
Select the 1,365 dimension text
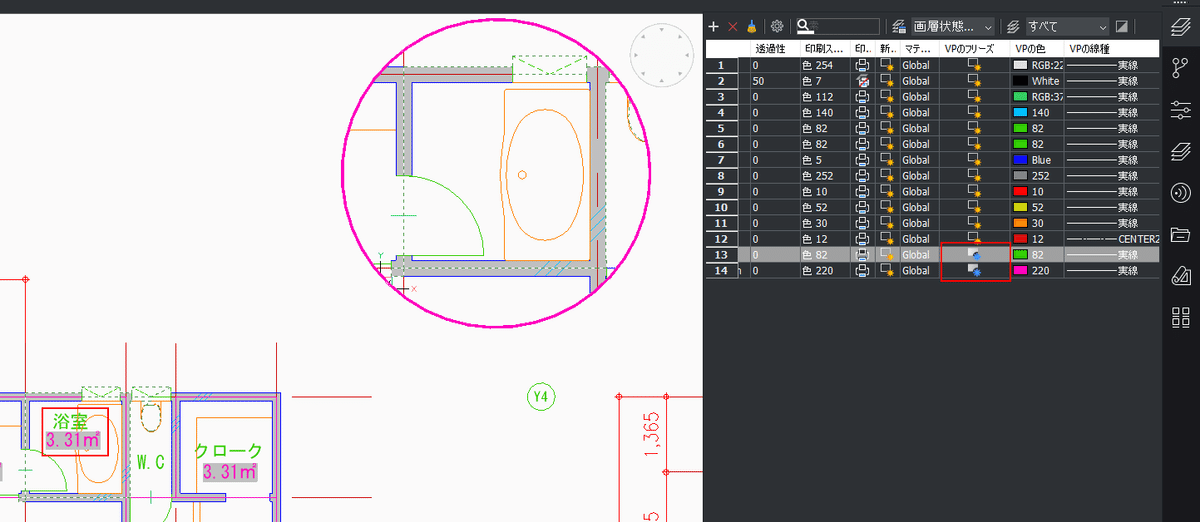point(654,436)
